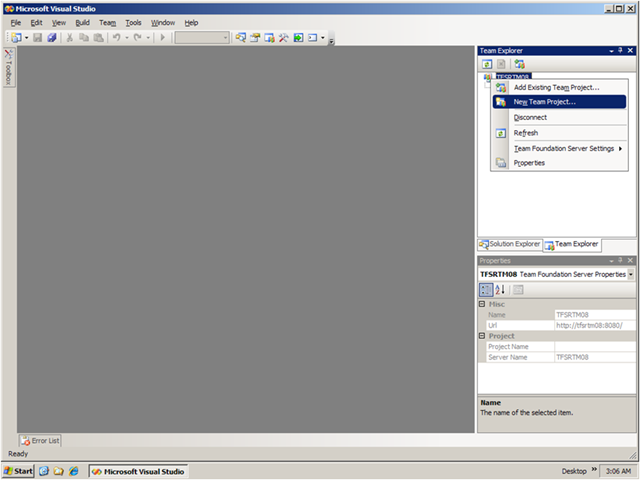Choose New Team Project from context menu

click(559, 102)
